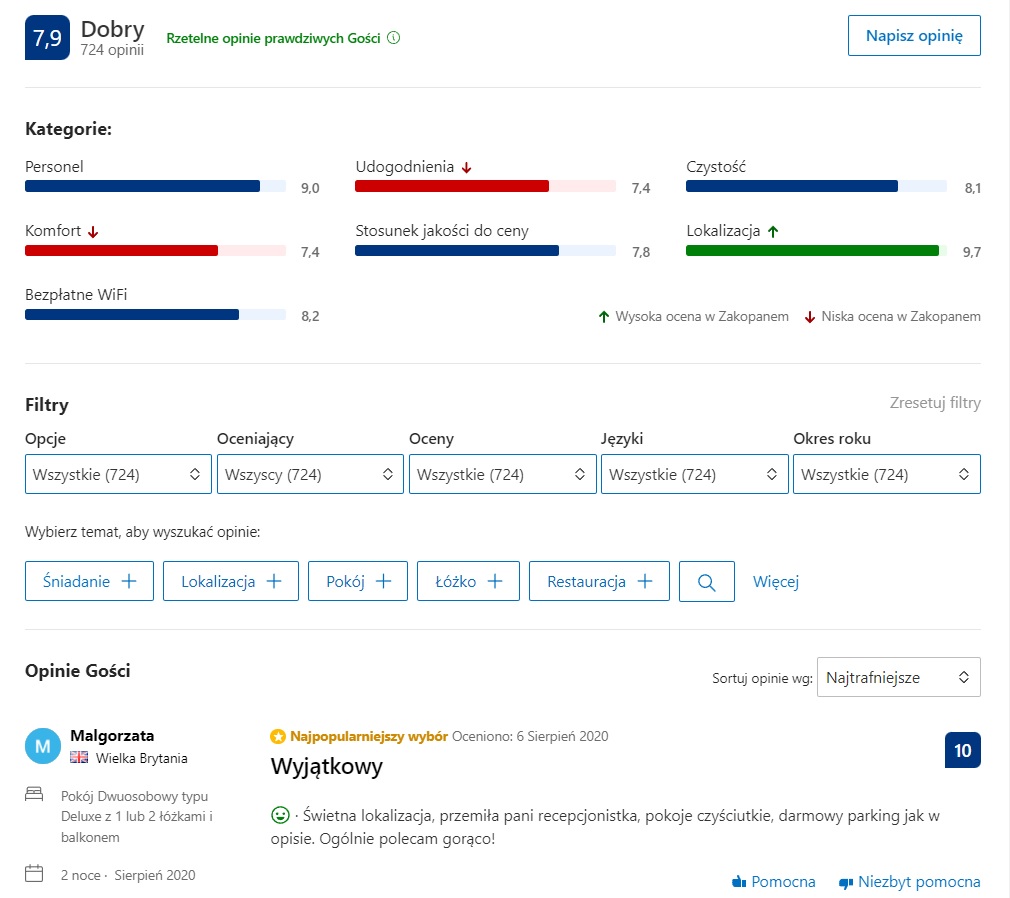1010x898 pixels.
Task: Click the Napisz opinię button
Action: pos(913,35)
